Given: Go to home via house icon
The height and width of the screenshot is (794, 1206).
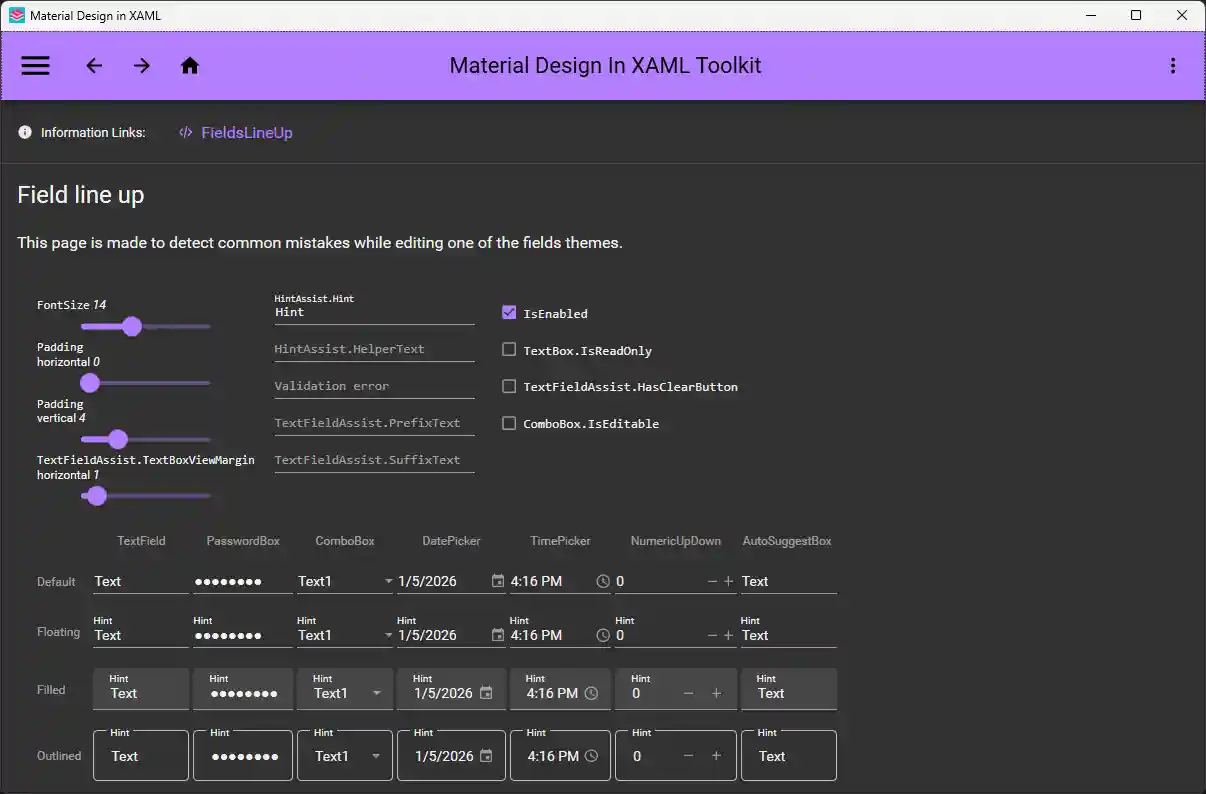Looking at the screenshot, I should tap(190, 66).
